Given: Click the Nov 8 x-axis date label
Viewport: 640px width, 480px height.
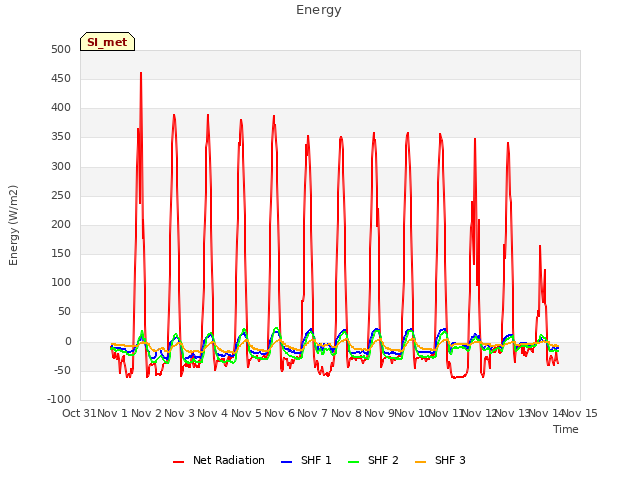Looking at the screenshot, I should (x=346, y=413).
